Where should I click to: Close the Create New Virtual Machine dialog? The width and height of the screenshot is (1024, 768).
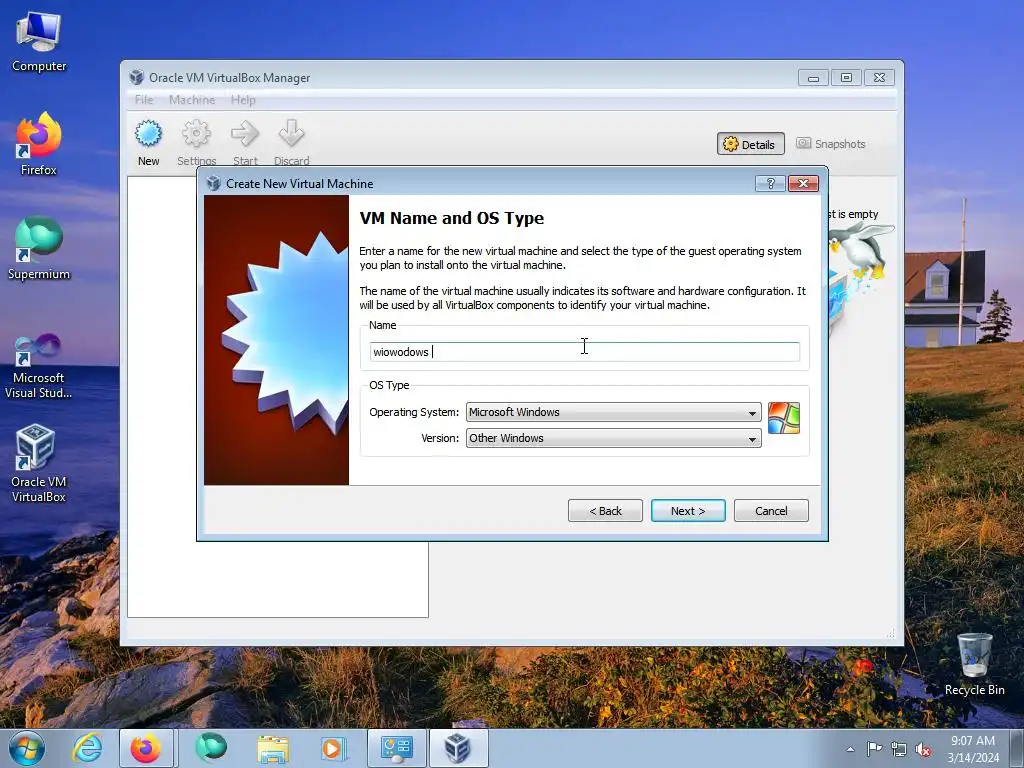pyautogui.click(x=803, y=184)
